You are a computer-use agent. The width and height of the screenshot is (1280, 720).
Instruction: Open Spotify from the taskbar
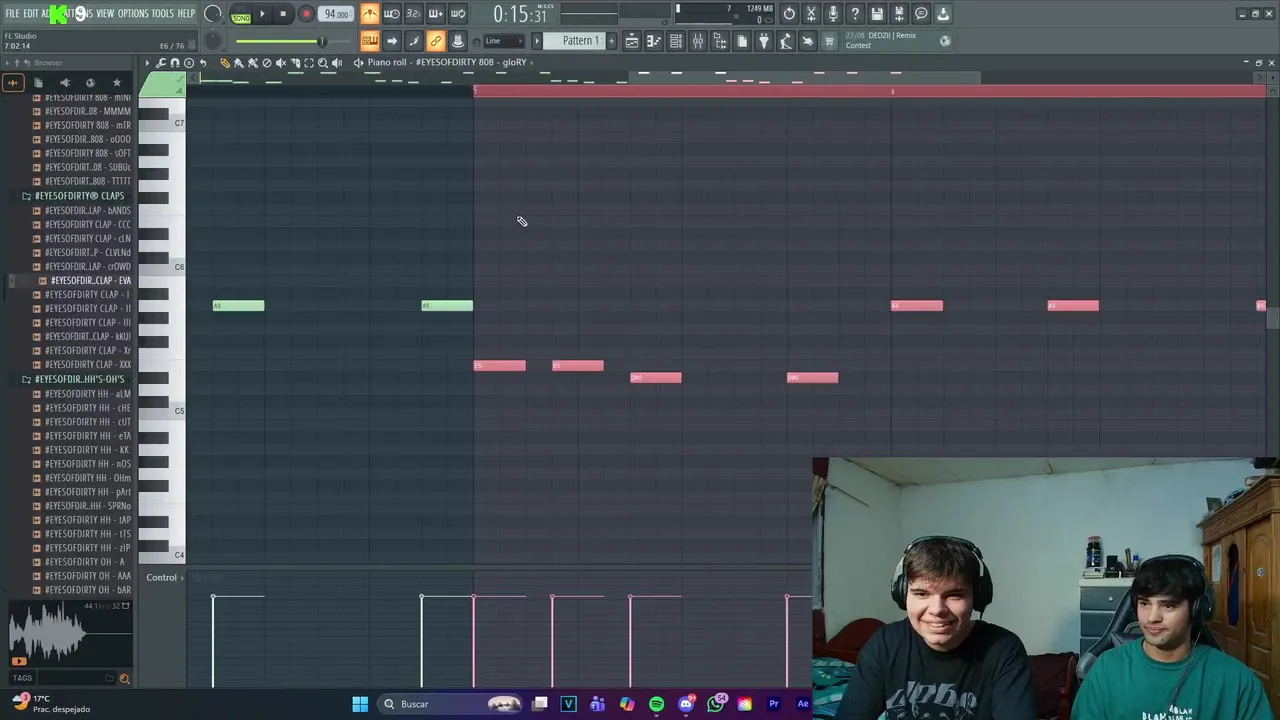click(656, 704)
